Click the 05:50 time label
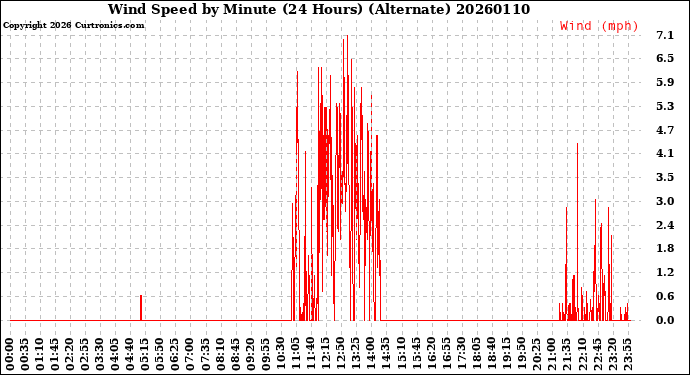 click(161, 354)
